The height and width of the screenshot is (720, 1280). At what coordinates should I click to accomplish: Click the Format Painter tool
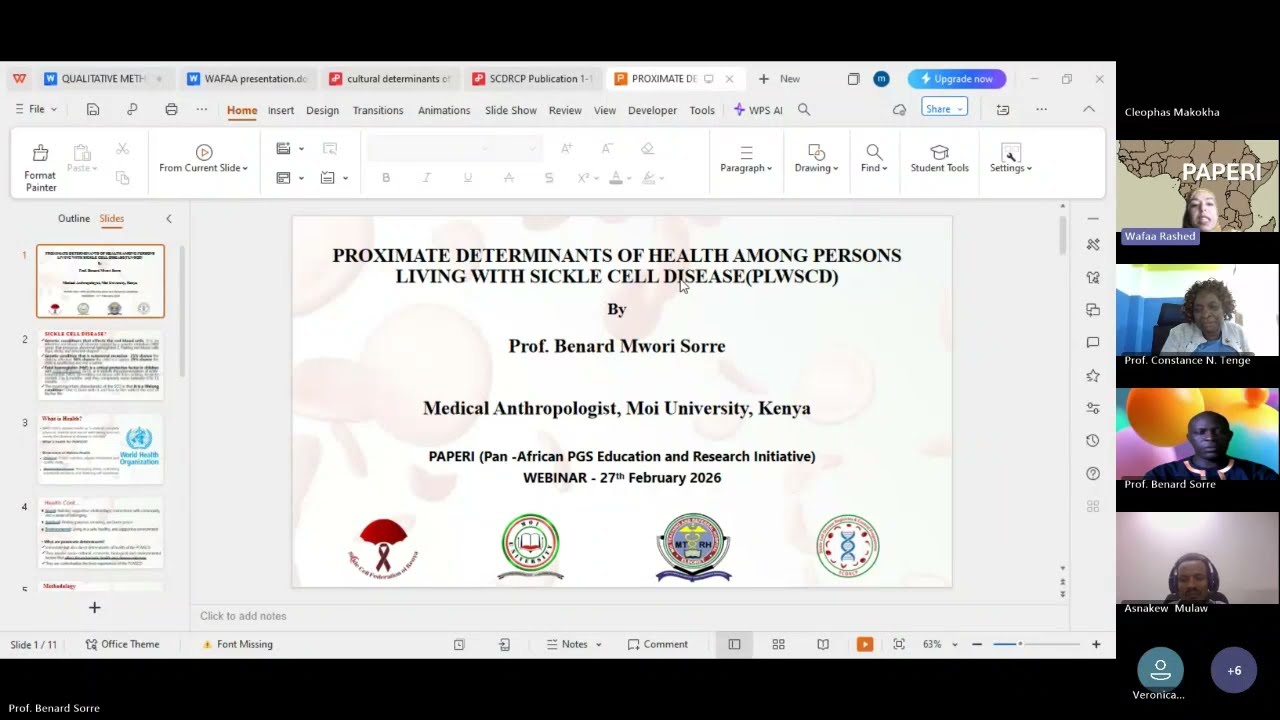coord(40,167)
